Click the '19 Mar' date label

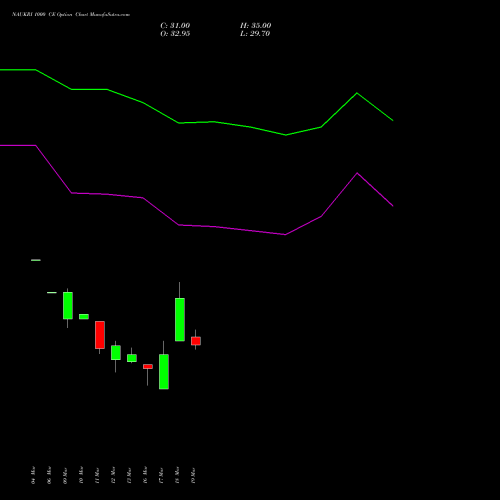(193, 475)
